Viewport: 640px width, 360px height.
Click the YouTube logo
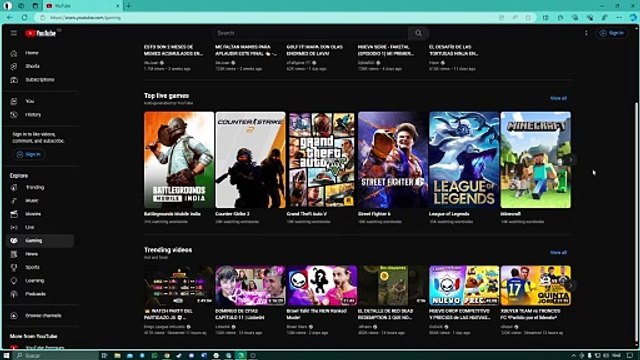(x=40, y=33)
